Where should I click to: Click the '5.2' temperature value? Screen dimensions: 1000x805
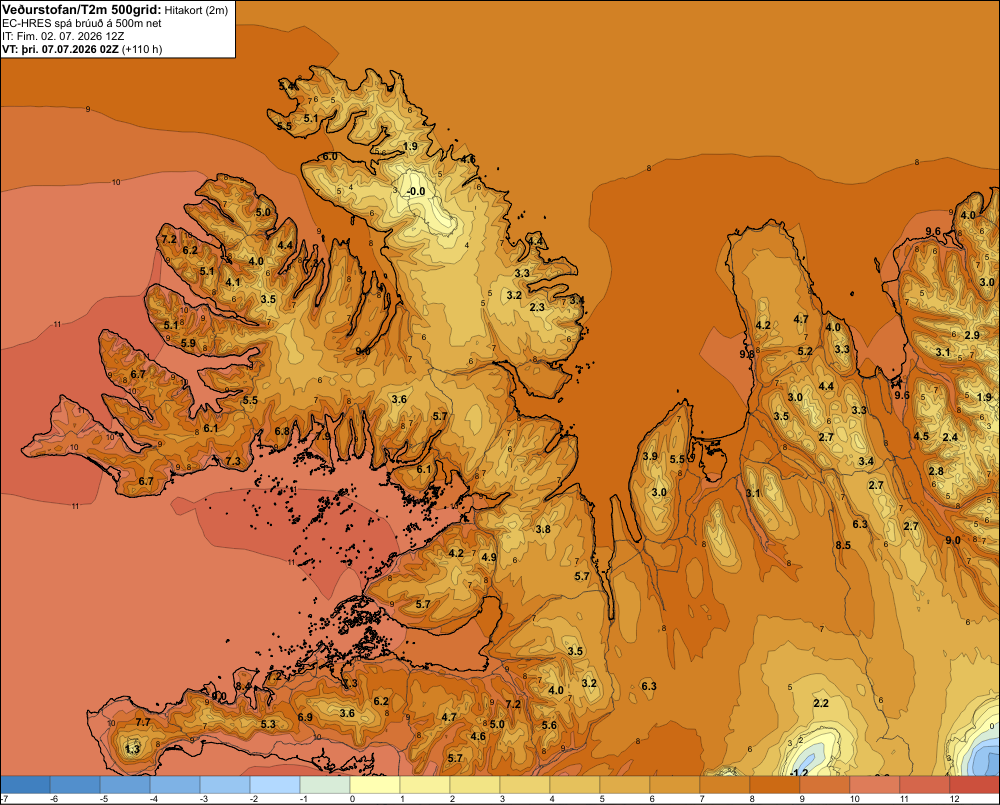click(x=805, y=351)
